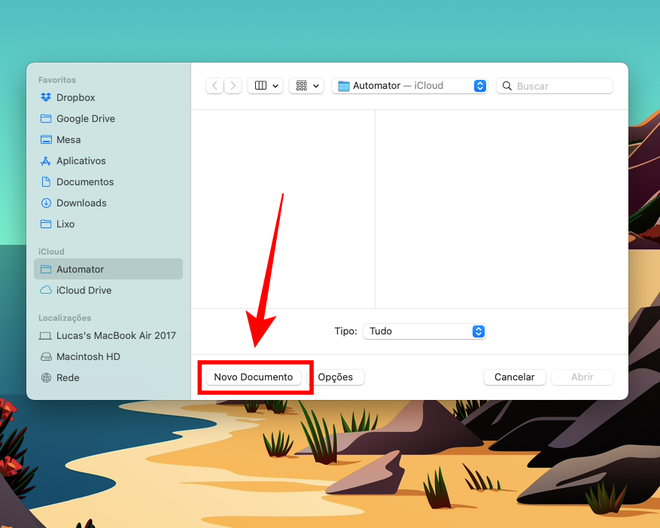Click the Cancelar button

pos(514,377)
